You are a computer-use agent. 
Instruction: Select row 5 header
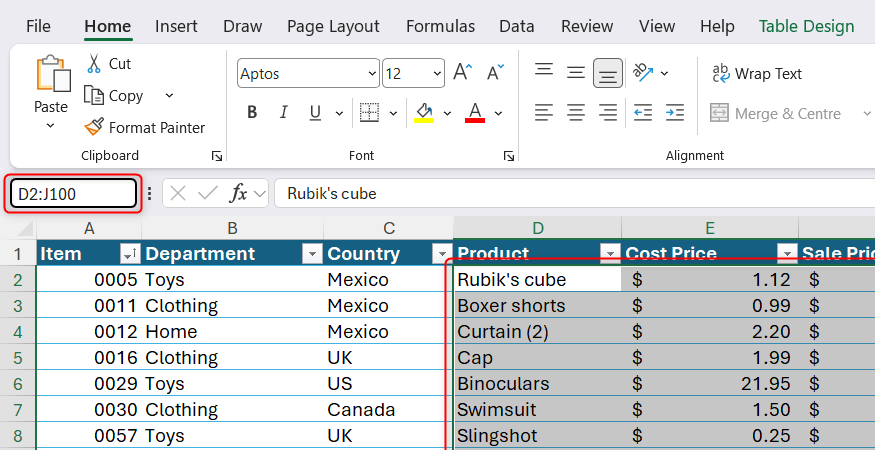tap(18, 357)
